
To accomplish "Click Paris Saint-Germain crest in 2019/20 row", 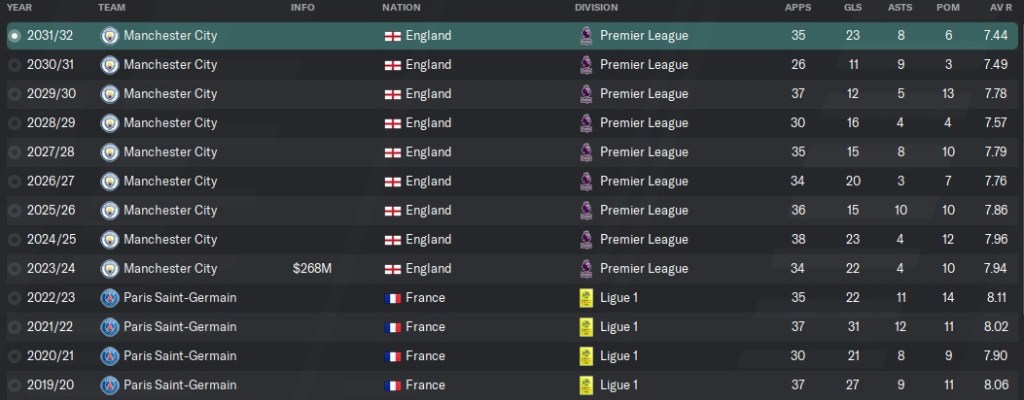I will [x=110, y=385].
